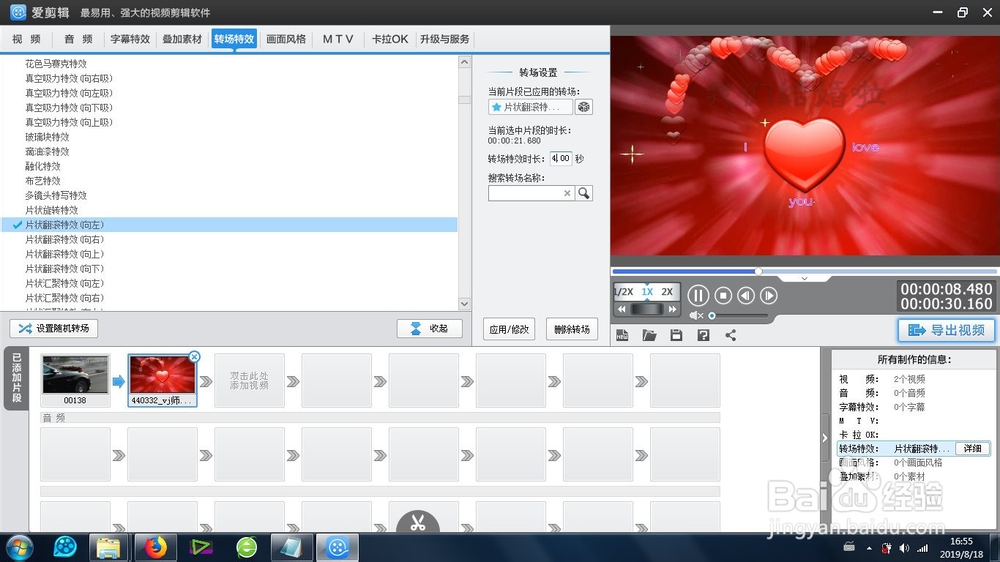Click transition list scroll-up arrow
This screenshot has width=1000, height=562.
(x=464, y=63)
